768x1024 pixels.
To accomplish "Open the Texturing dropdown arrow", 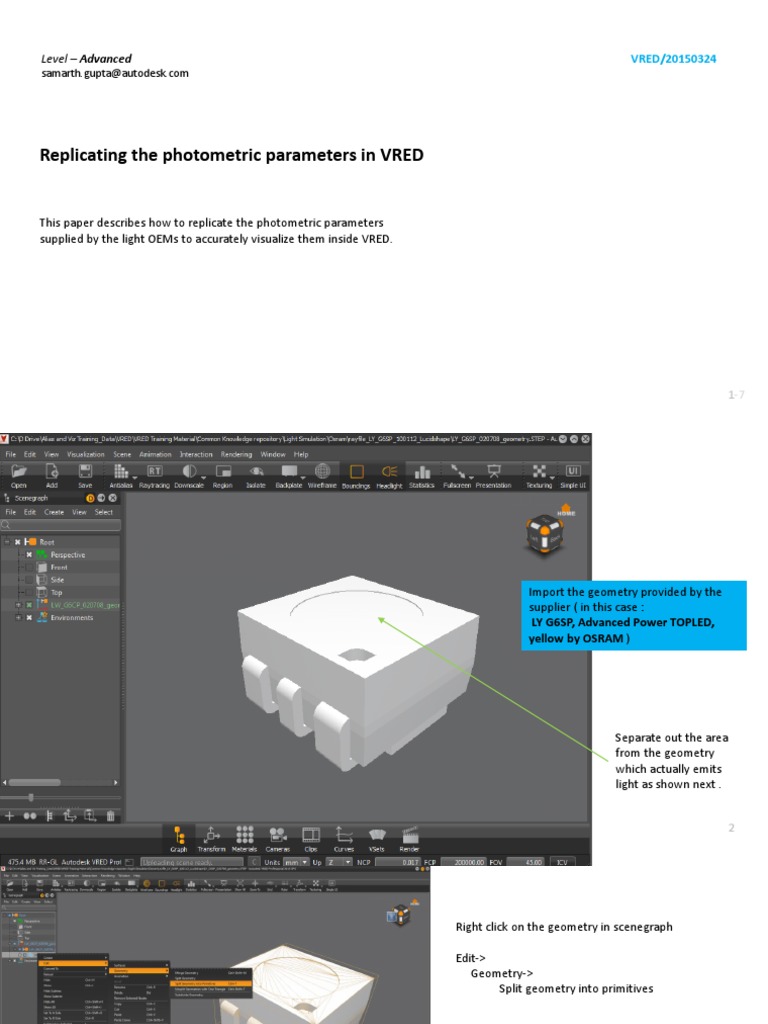I will [x=552, y=477].
